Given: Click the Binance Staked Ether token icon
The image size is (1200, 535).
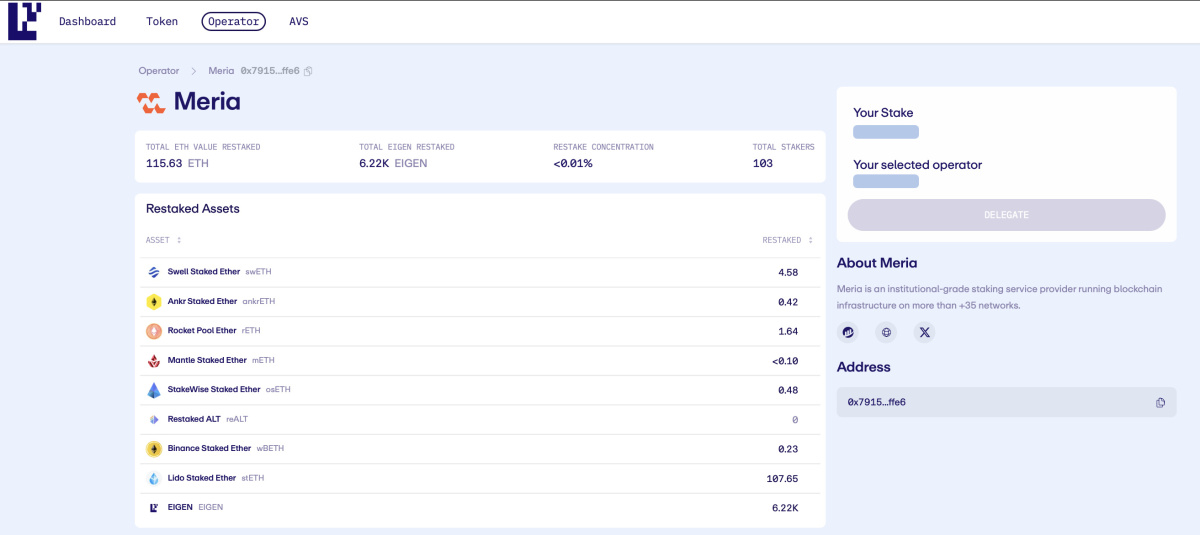Looking at the screenshot, I should (154, 449).
